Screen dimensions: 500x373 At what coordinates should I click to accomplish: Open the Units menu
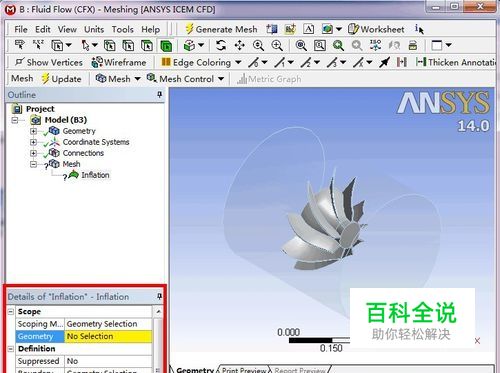coord(94,29)
